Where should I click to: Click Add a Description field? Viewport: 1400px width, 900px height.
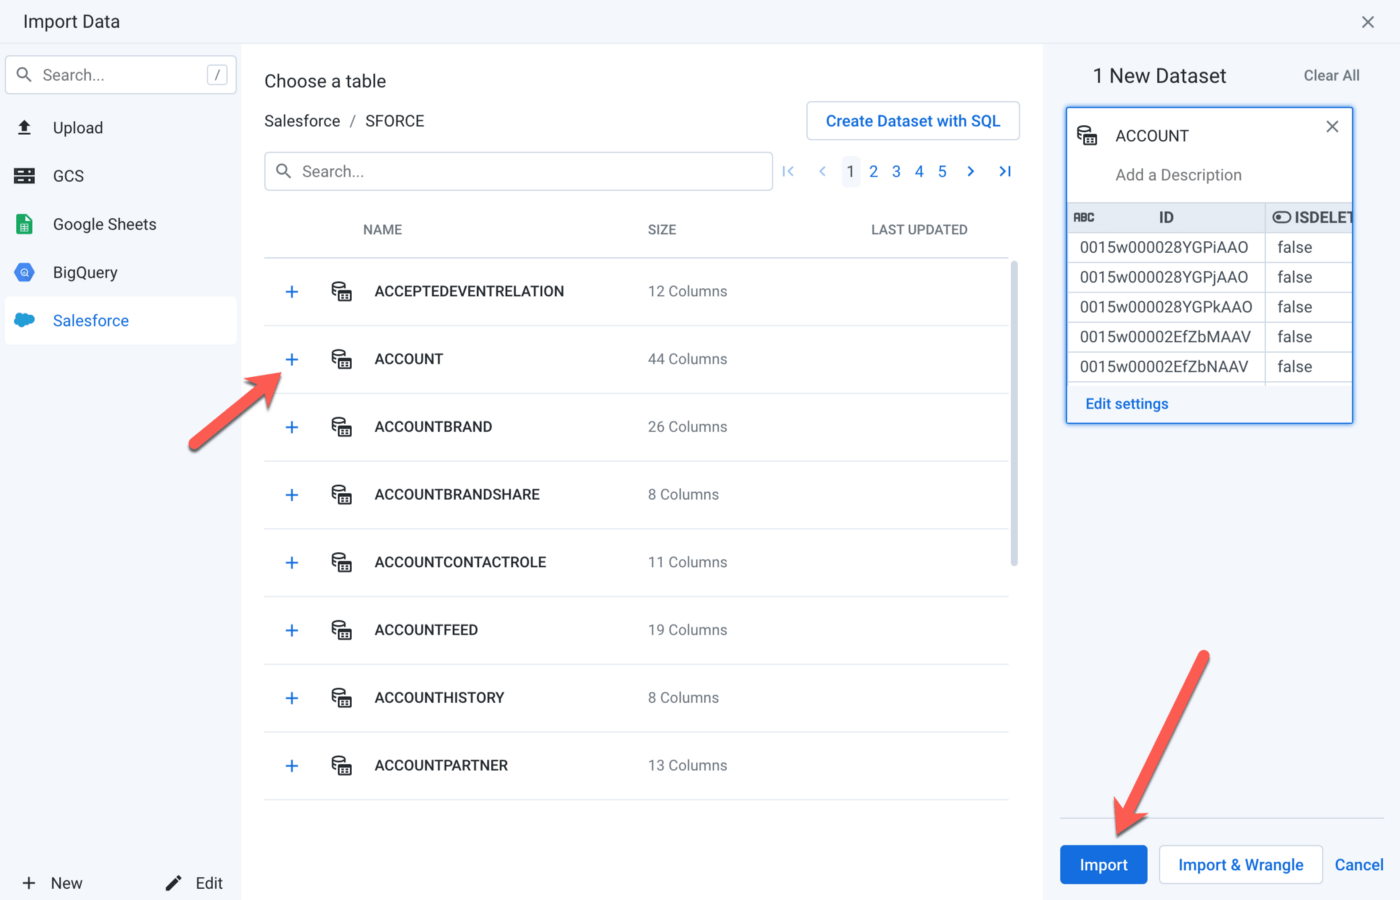click(1179, 175)
